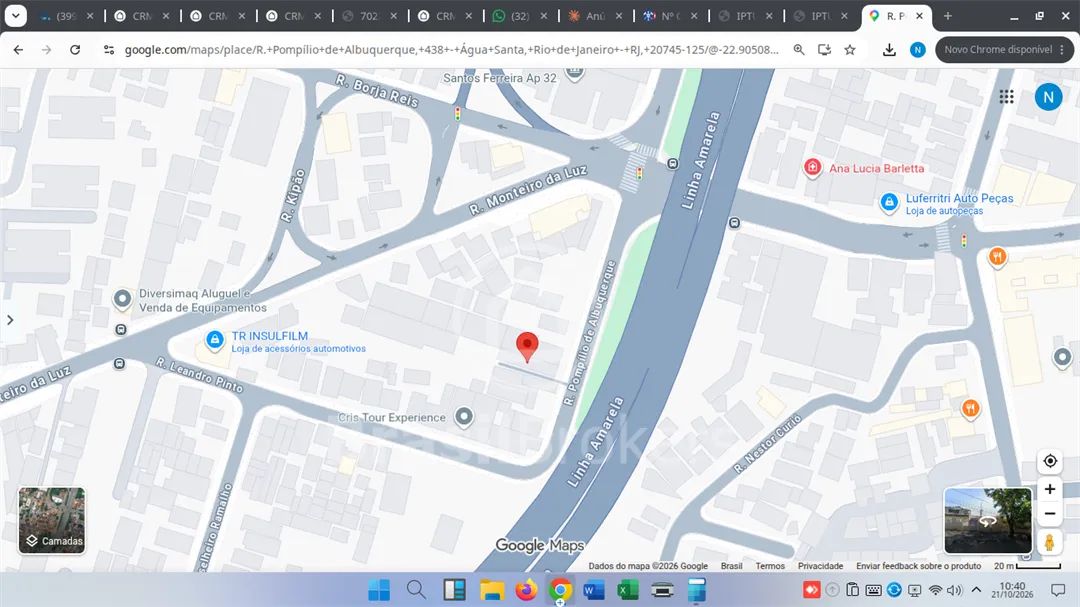
Task: Open Chrome downloads
Action: coord(889,50)
